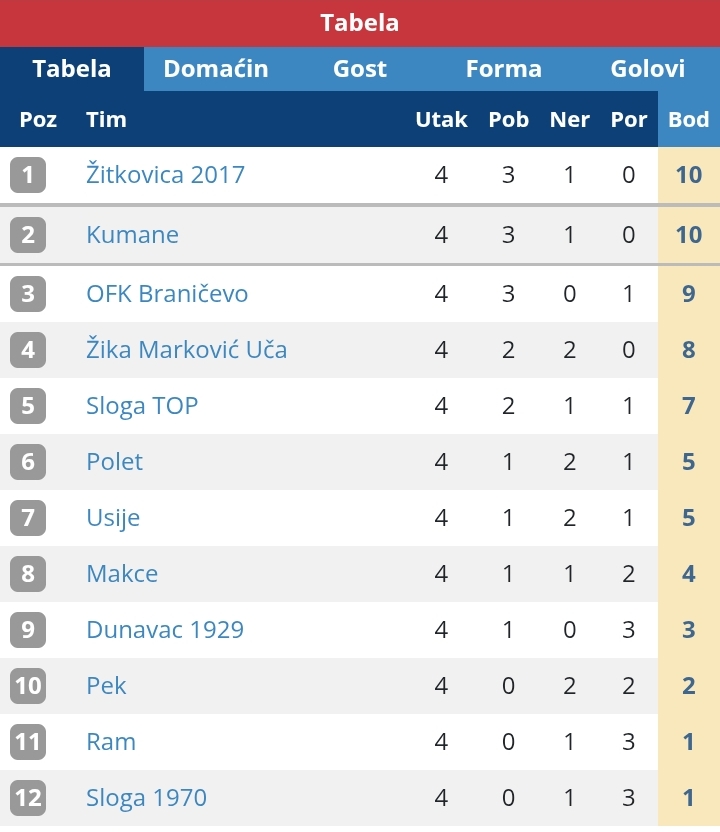Screen dimensions: 720x832
Task: Click the OFK Braničevo team link
Action: (167, 294)
